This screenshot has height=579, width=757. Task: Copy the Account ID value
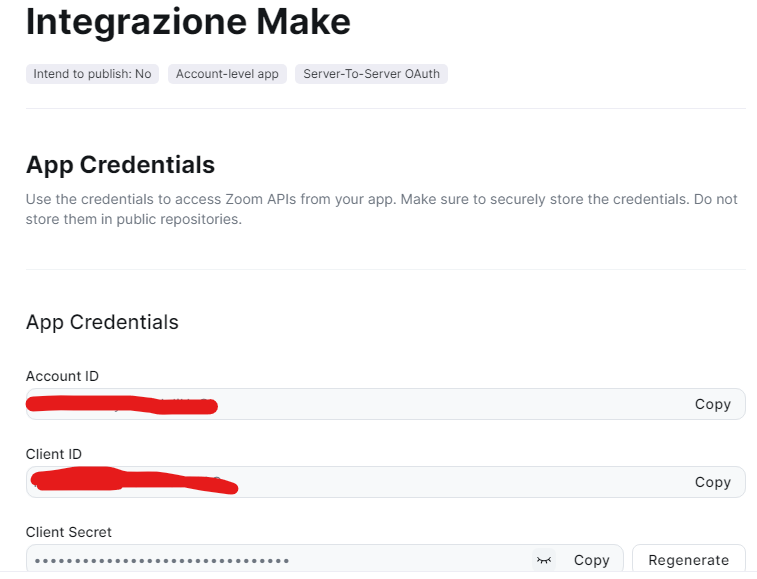(712, 404)
